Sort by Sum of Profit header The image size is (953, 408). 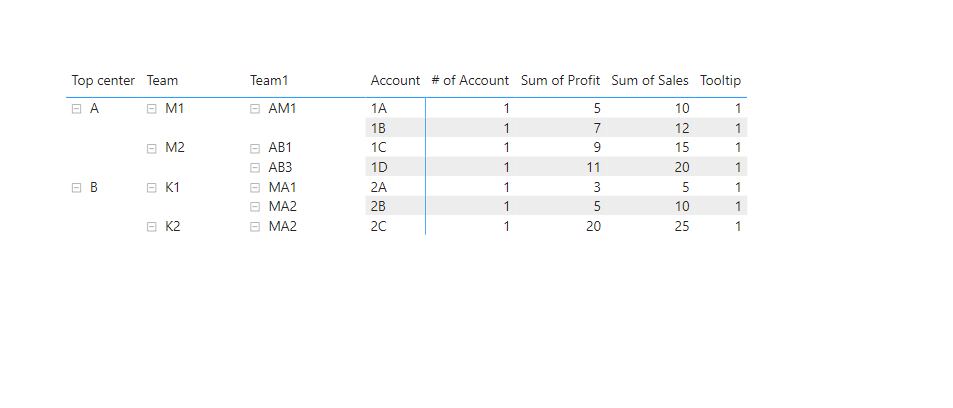point(560,80)
